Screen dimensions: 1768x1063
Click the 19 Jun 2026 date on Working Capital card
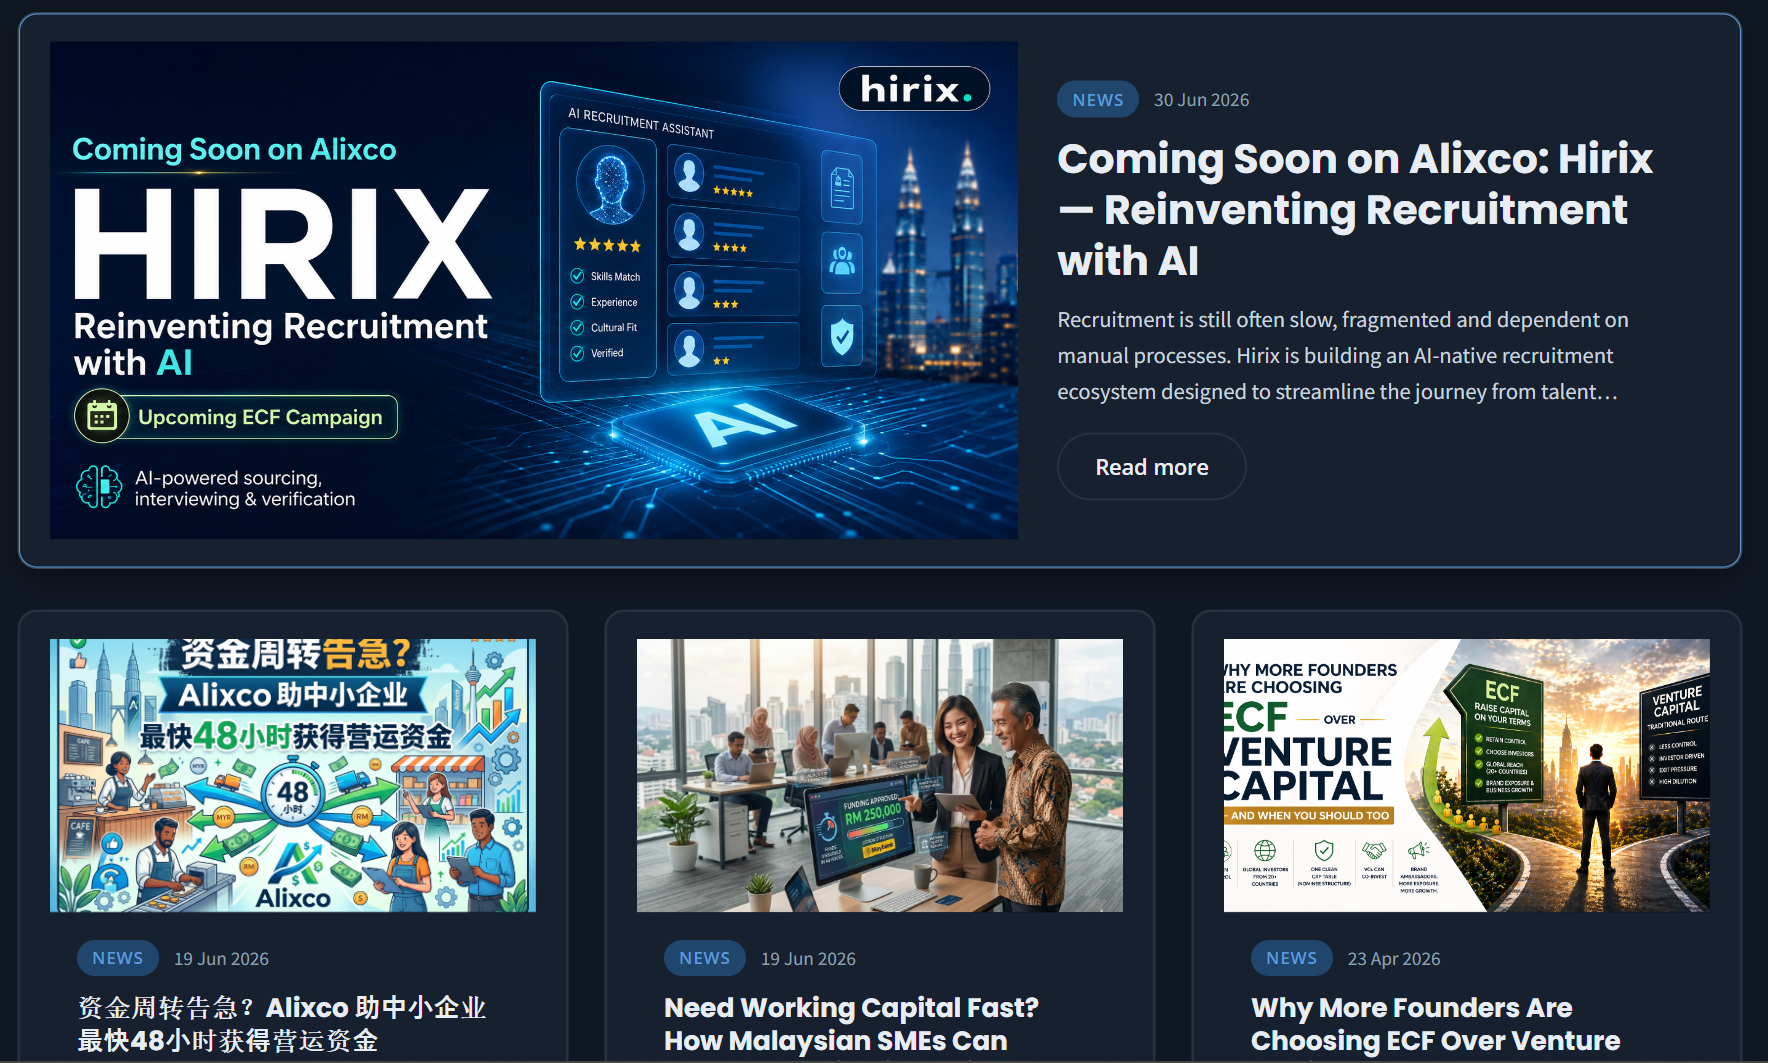(x=808, y=959)
